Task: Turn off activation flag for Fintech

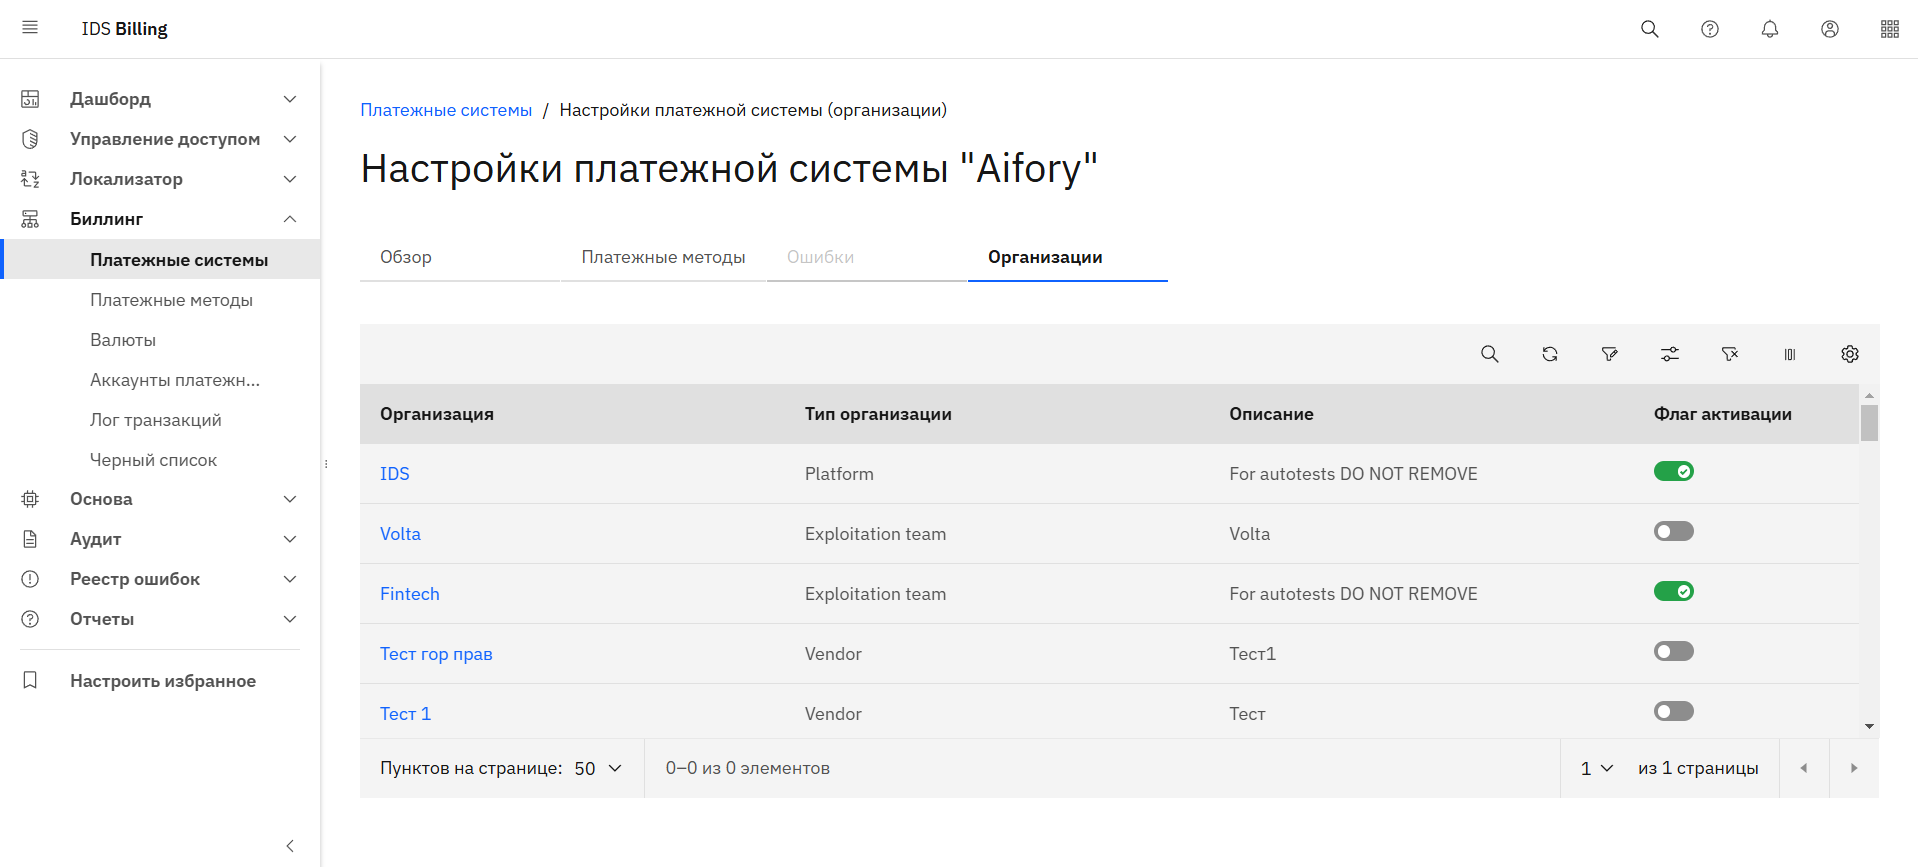Action: click(x=1673, y=591)
